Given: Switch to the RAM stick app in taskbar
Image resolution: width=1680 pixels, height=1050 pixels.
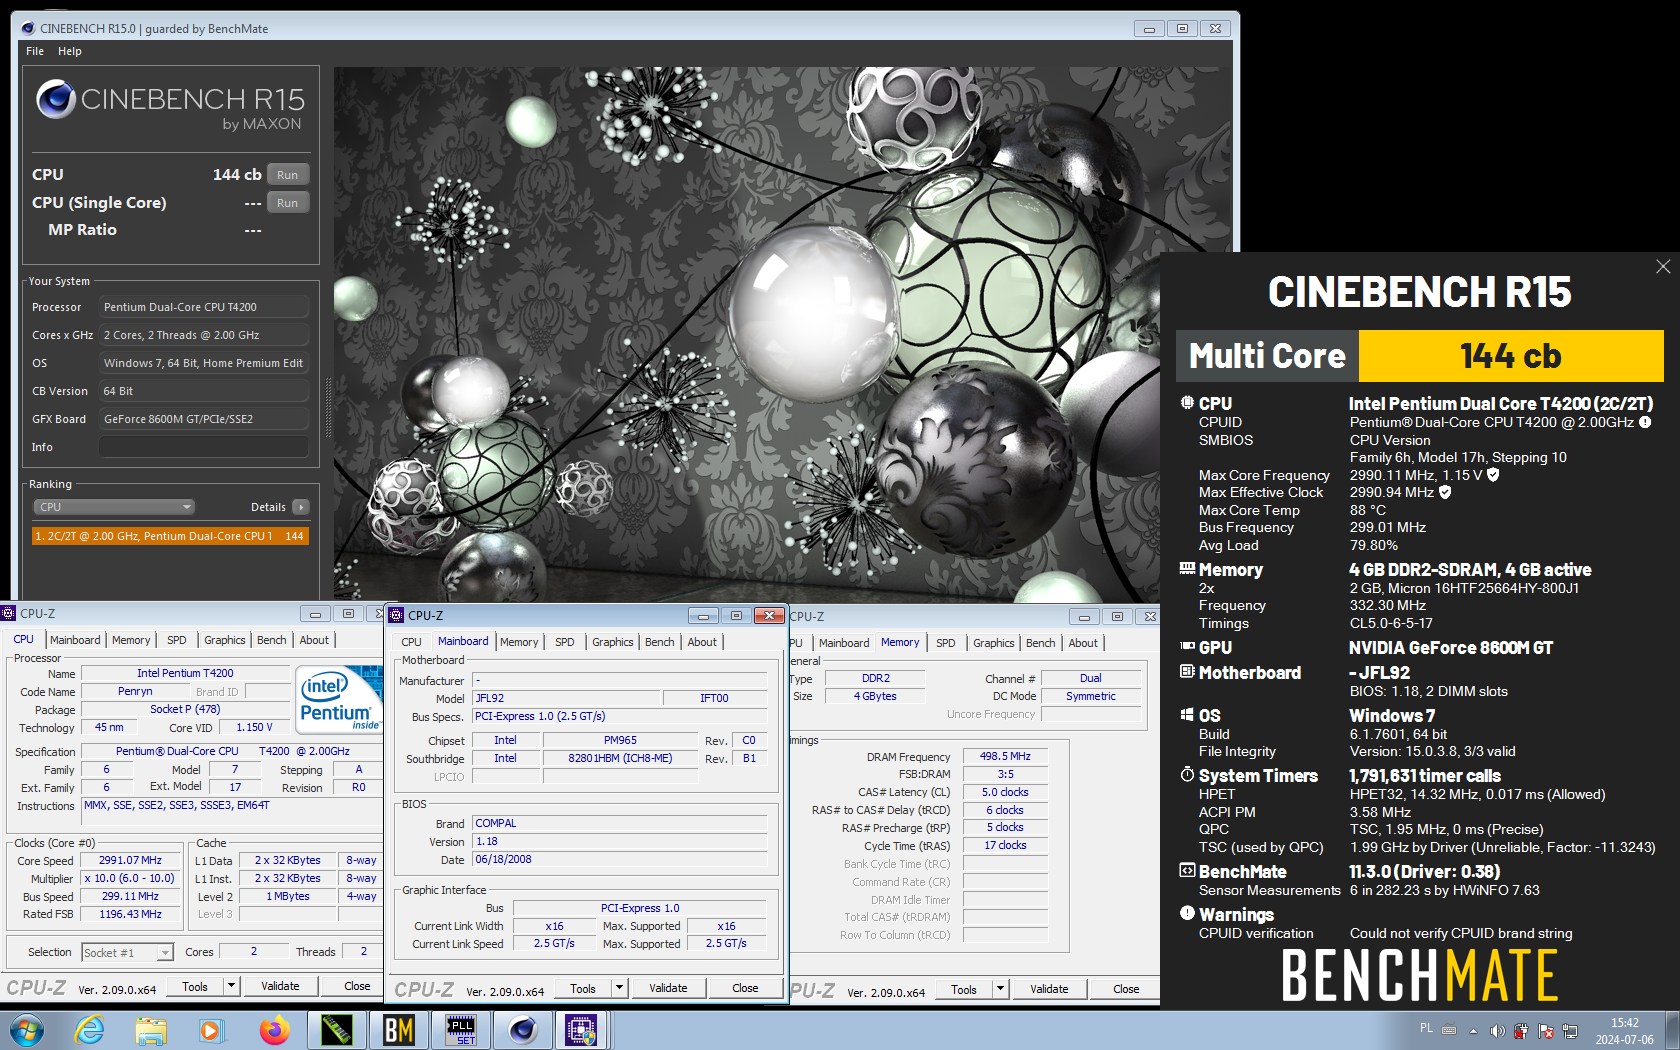Looking at the screenshot, I should click(337, 1030).
